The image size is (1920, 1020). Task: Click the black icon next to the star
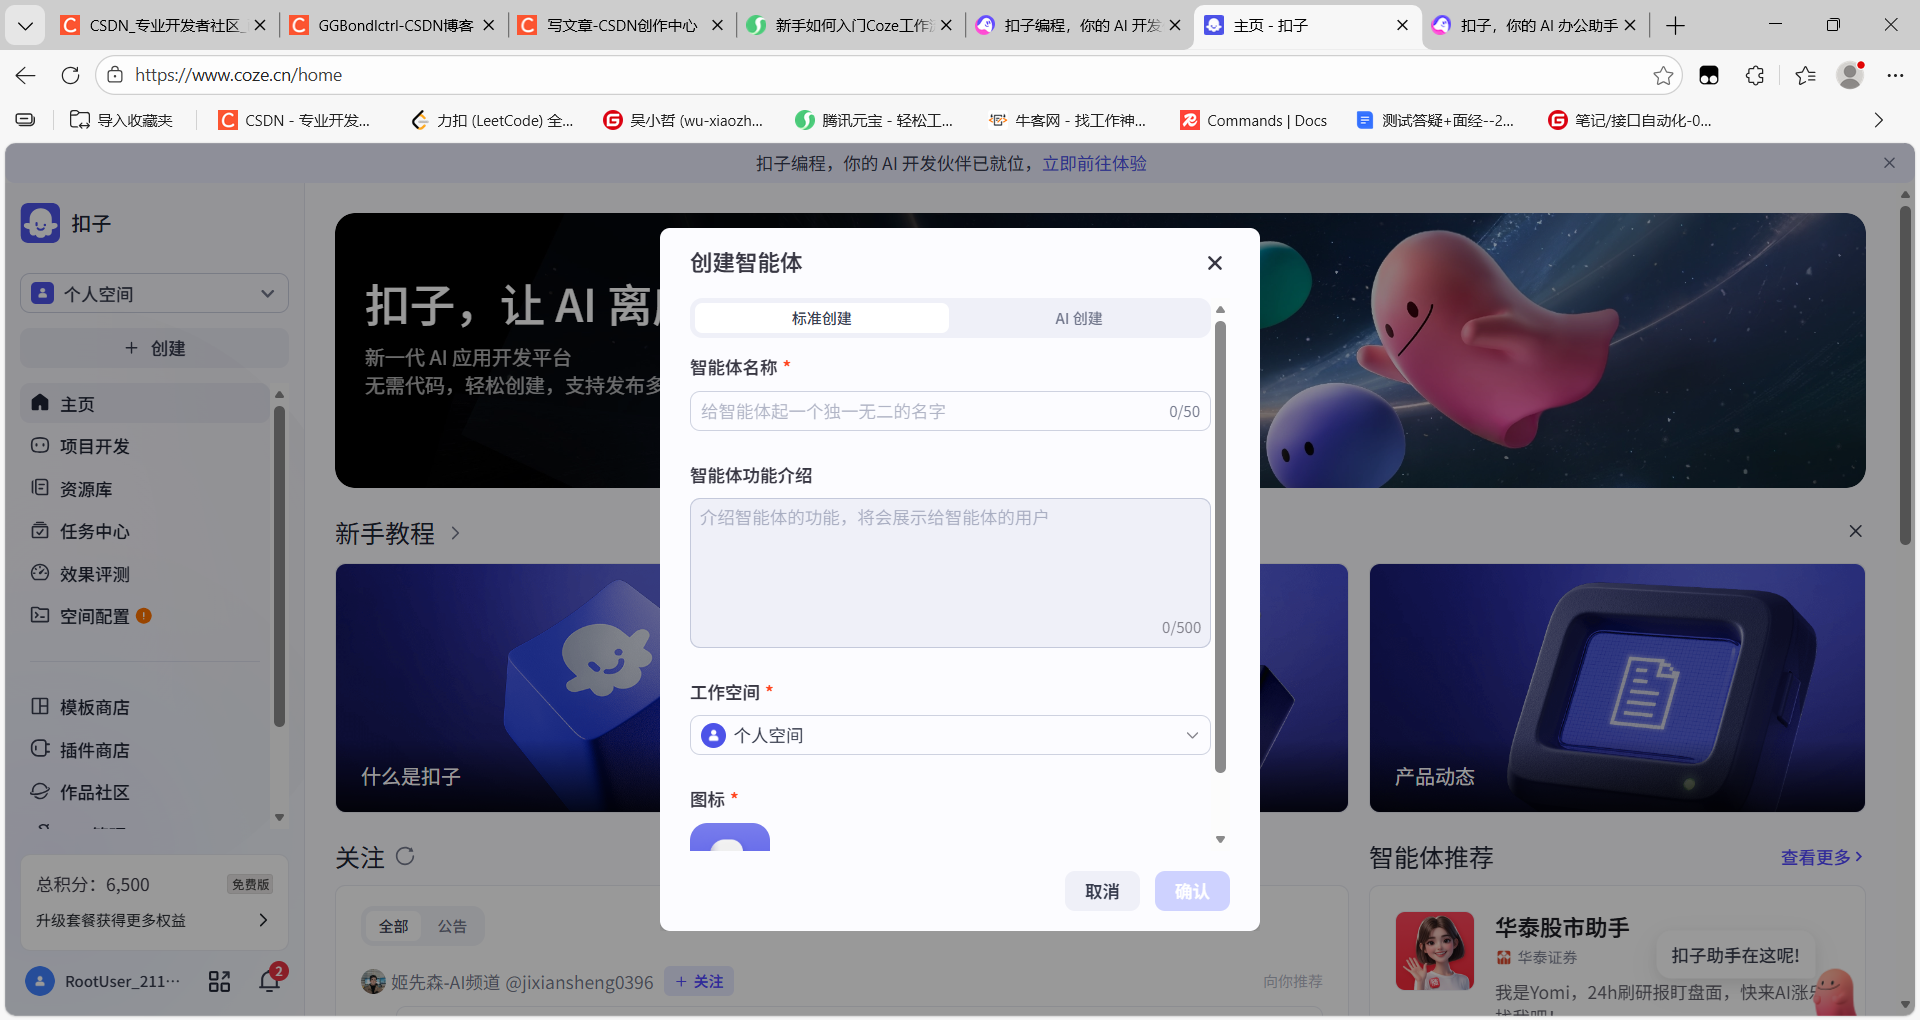pos(1709,75)
